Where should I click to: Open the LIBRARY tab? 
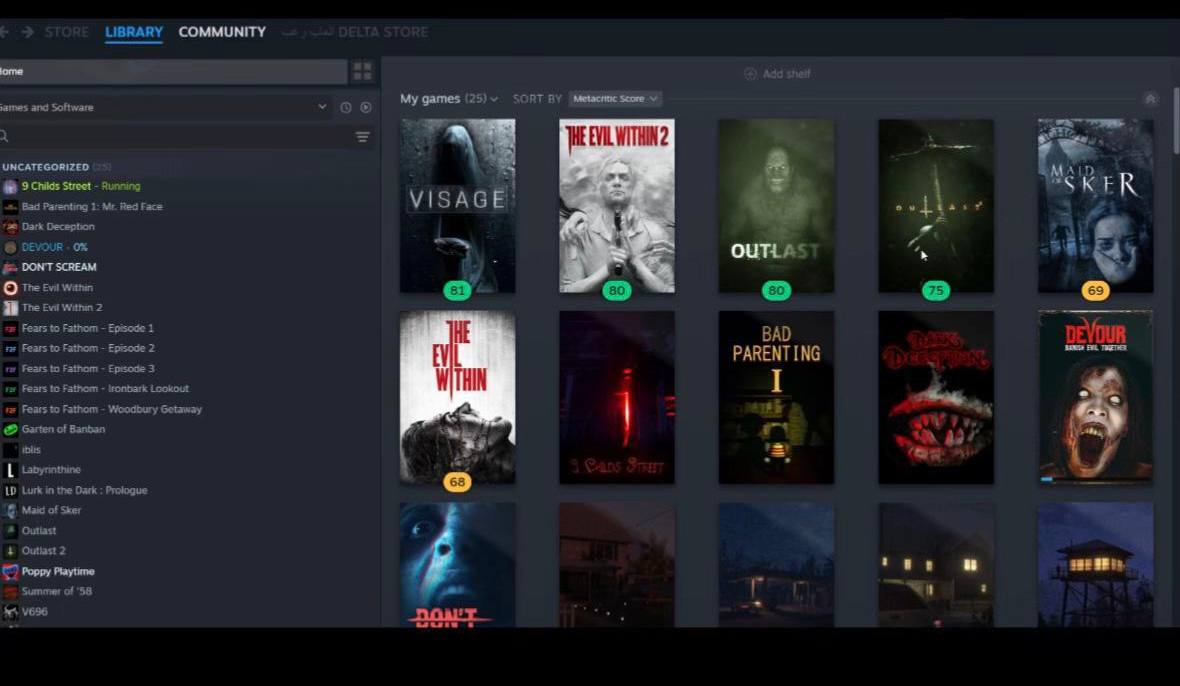[134, 32]
